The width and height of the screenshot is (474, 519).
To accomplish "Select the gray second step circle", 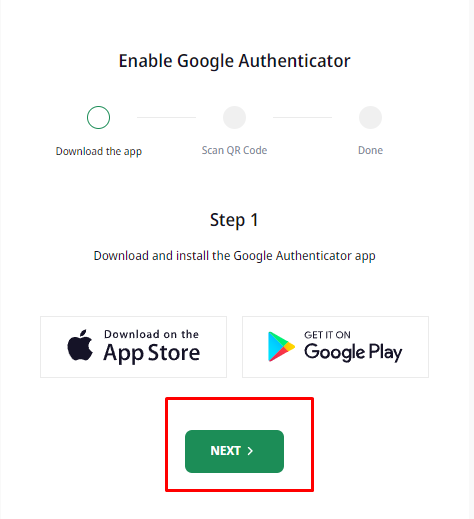I will pyautogui.click(x=234, y=117).
